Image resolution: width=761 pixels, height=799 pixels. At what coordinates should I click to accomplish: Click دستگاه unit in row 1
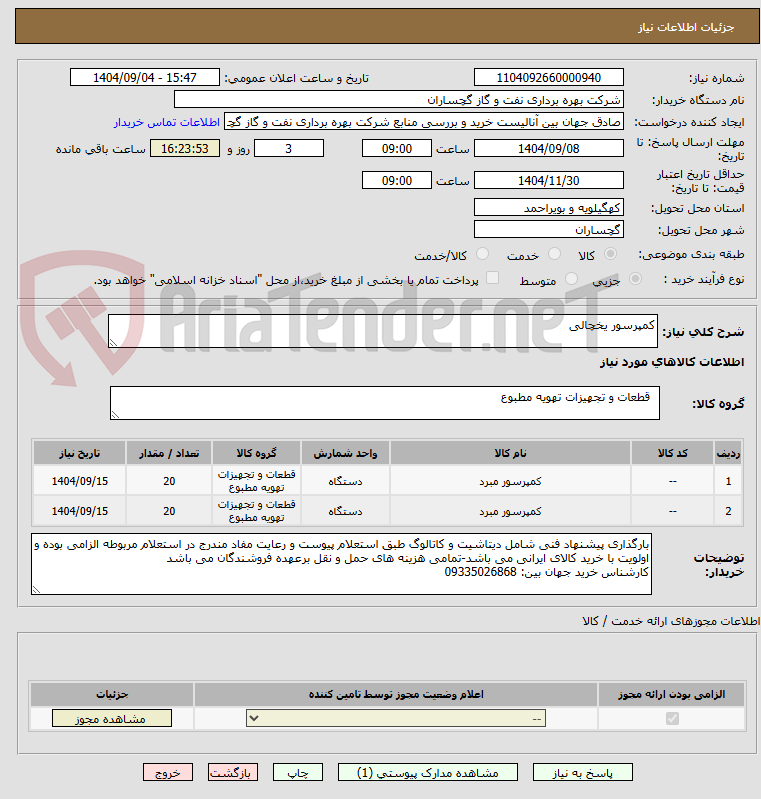pos(345,481)
